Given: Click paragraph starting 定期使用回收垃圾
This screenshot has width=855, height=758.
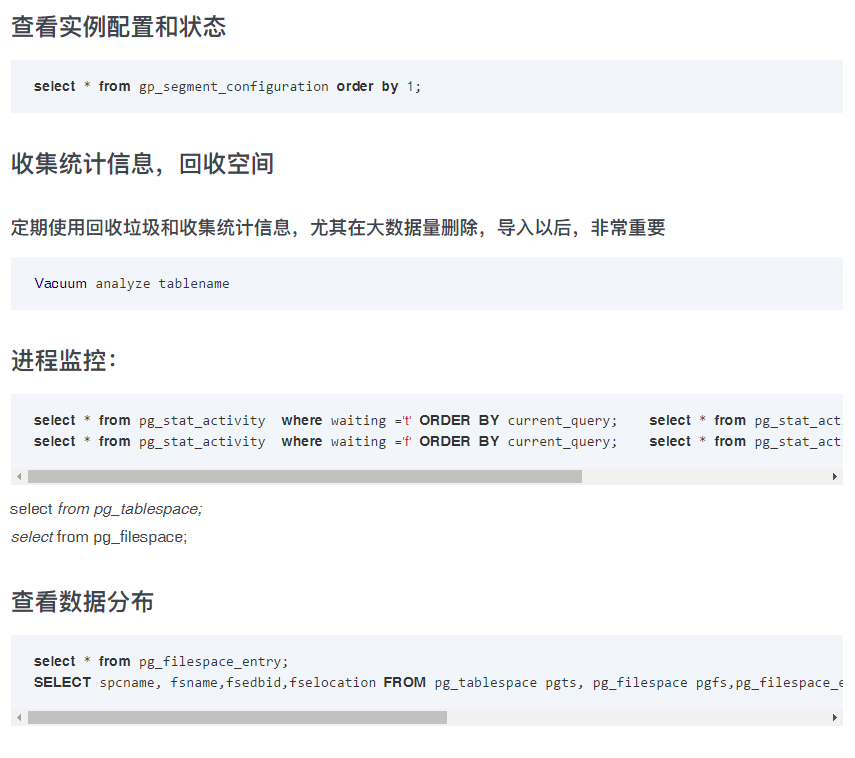Looking at the screenshot, I should tap(338, 227).
